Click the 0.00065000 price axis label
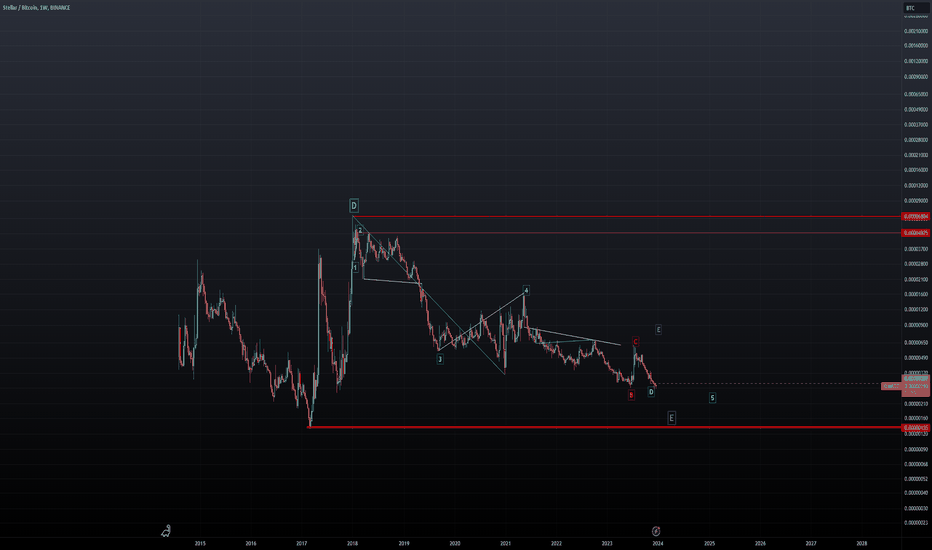 (916, 94)
